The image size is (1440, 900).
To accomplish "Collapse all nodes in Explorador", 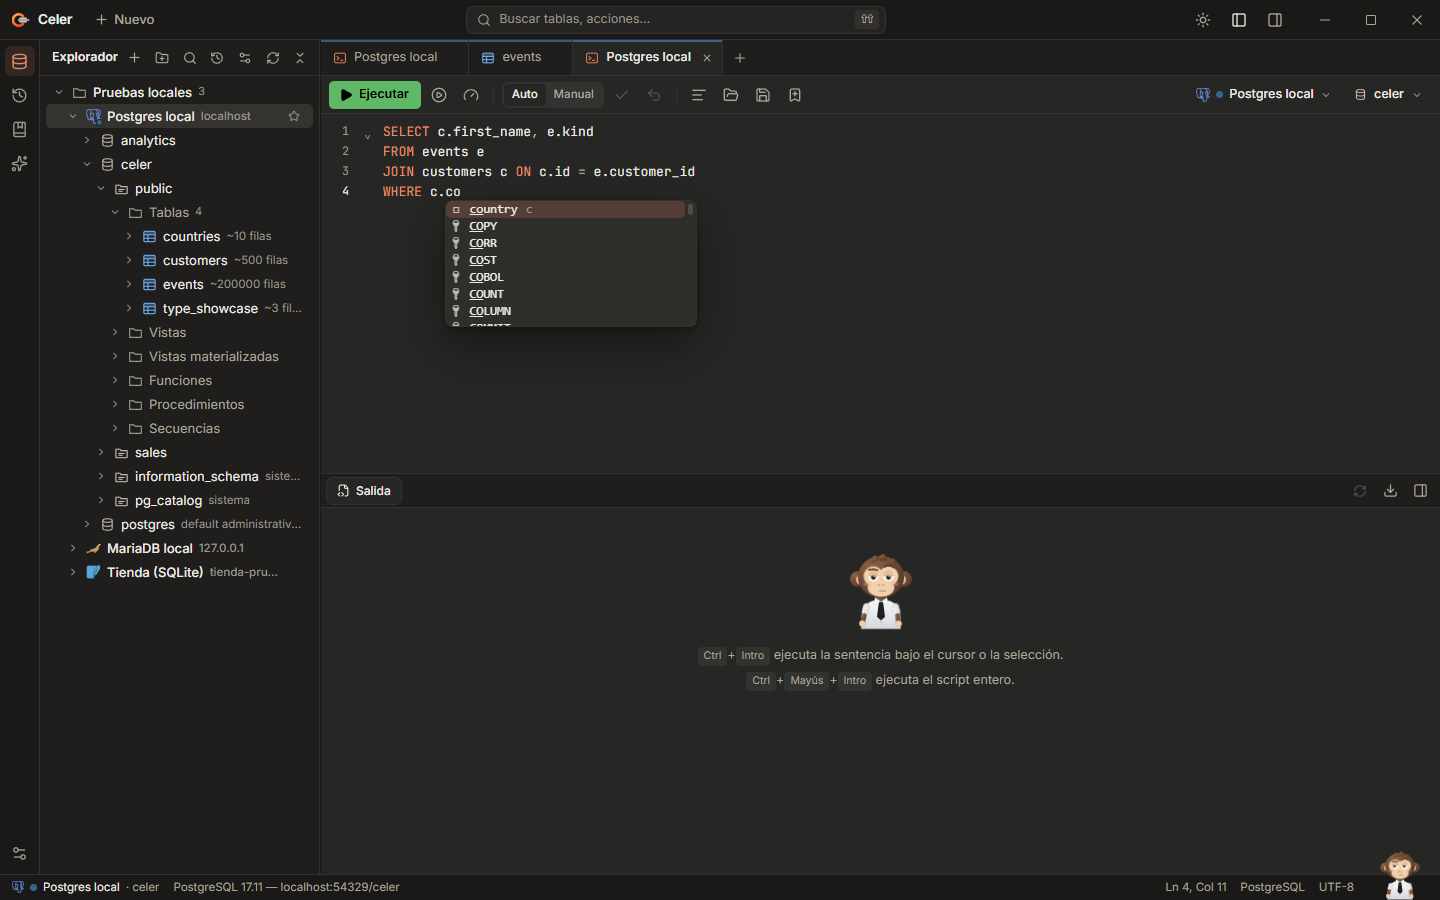I will pyautogui.click(x=300, y=58).
